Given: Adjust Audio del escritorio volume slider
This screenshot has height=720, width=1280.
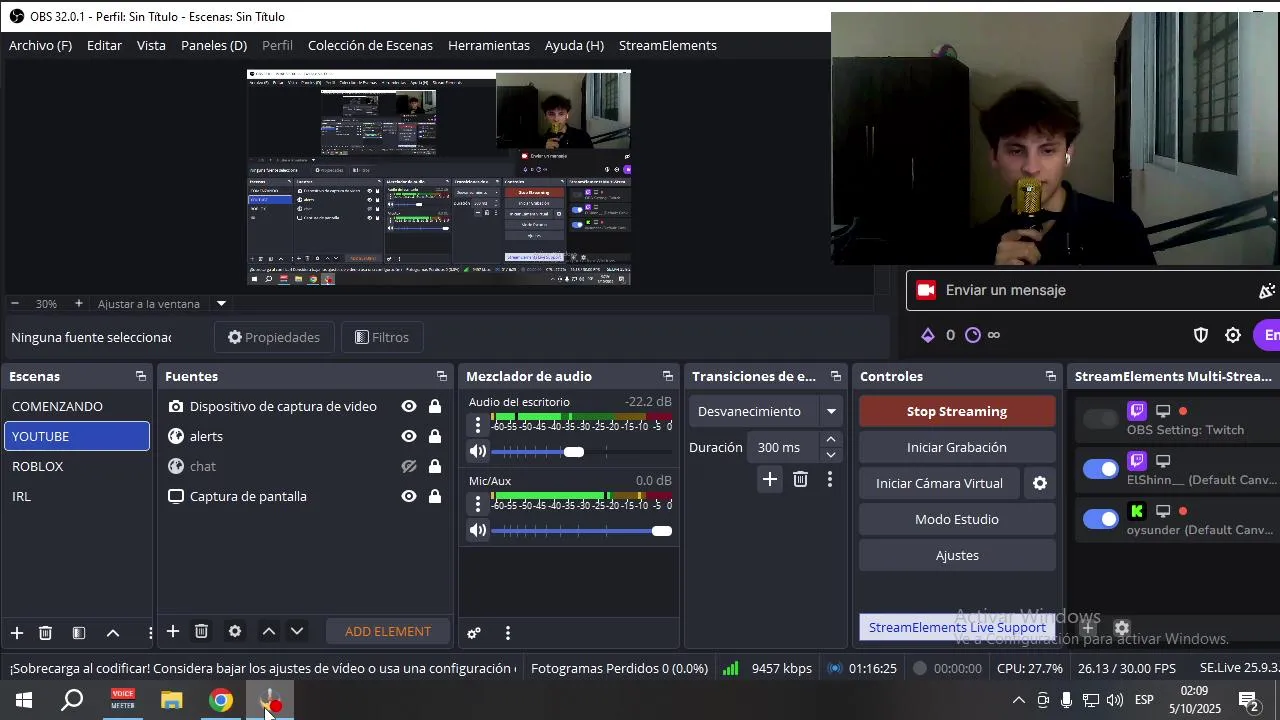Looking at the screenshot, I should [573, 452].
